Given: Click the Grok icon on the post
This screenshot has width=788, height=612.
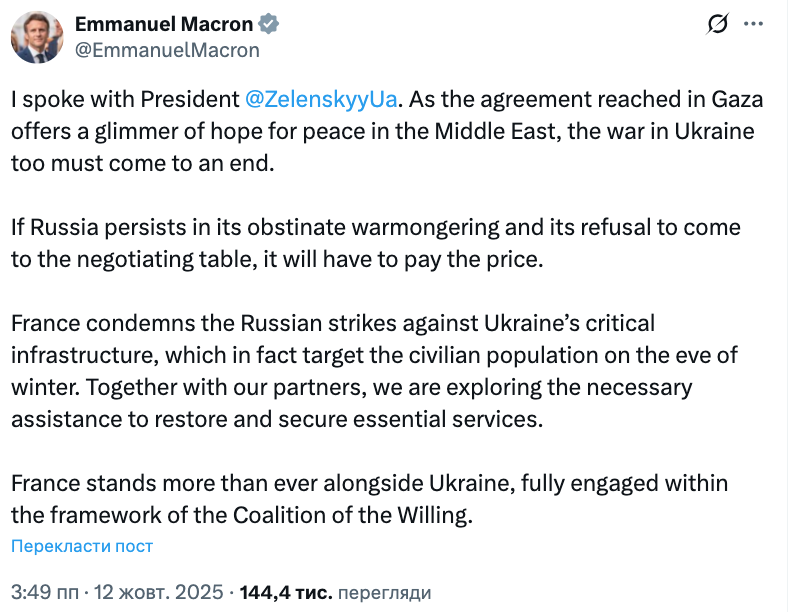Looking at the screenshot, I should (716, 25).
